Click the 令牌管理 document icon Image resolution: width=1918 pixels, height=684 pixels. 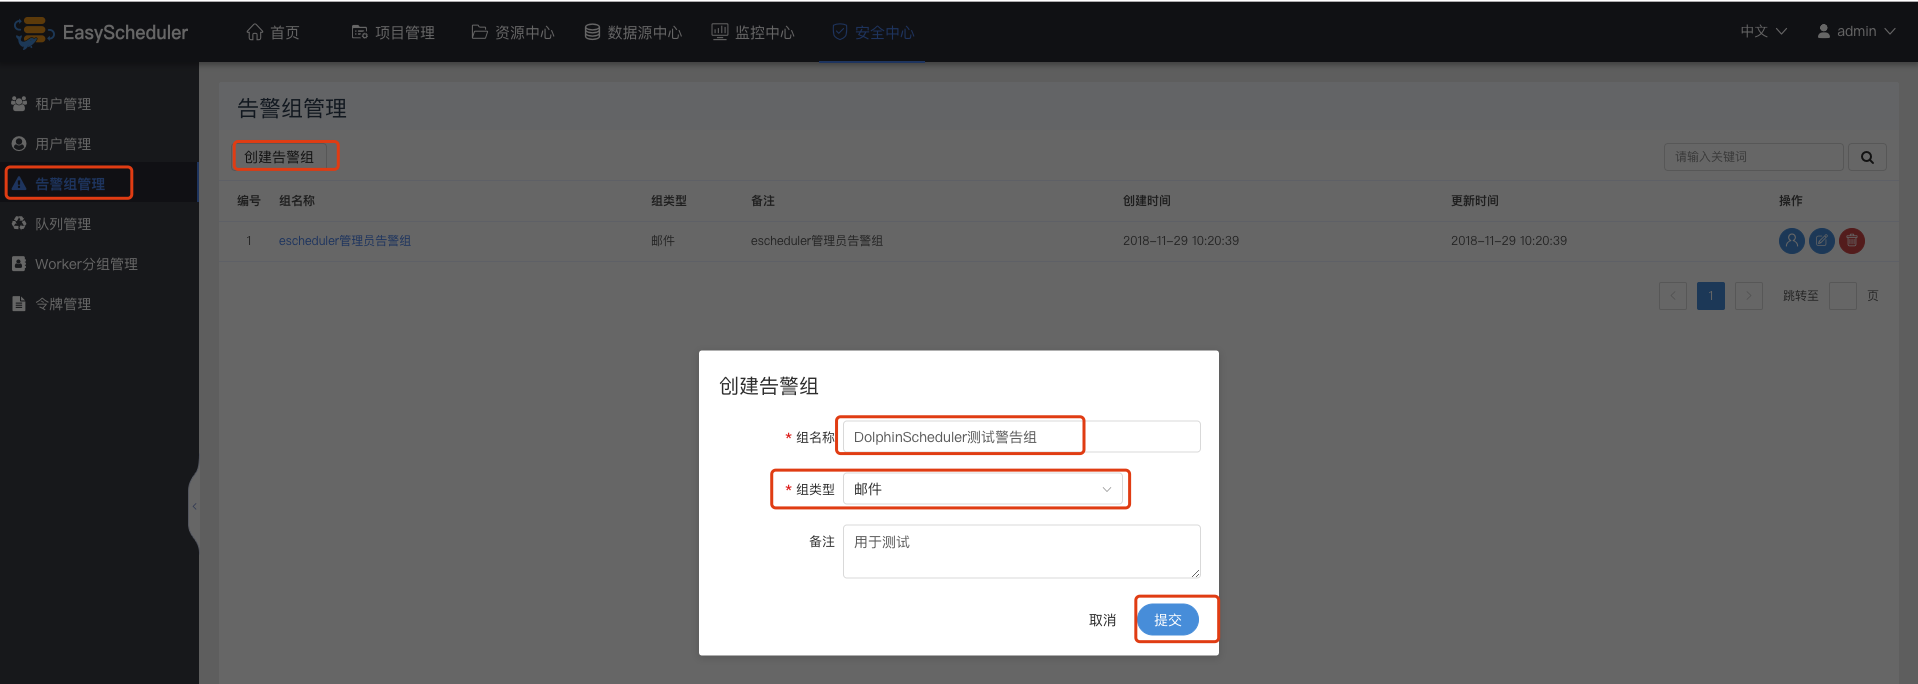pos(19,303)
